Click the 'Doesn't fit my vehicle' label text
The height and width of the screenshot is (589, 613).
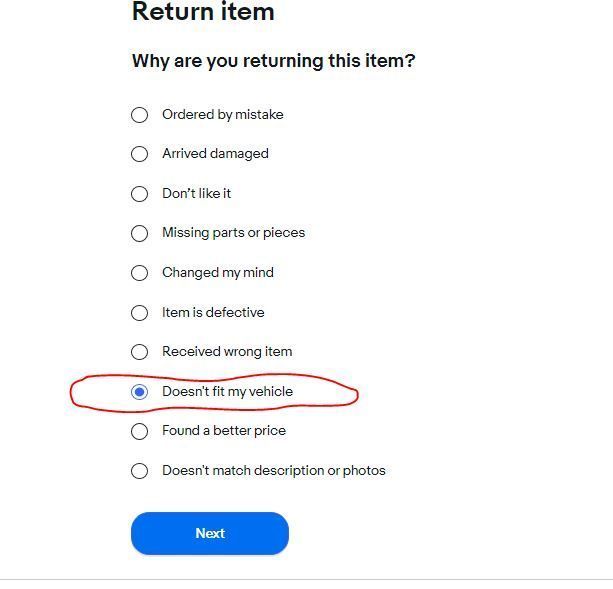[x=227, y=392]
